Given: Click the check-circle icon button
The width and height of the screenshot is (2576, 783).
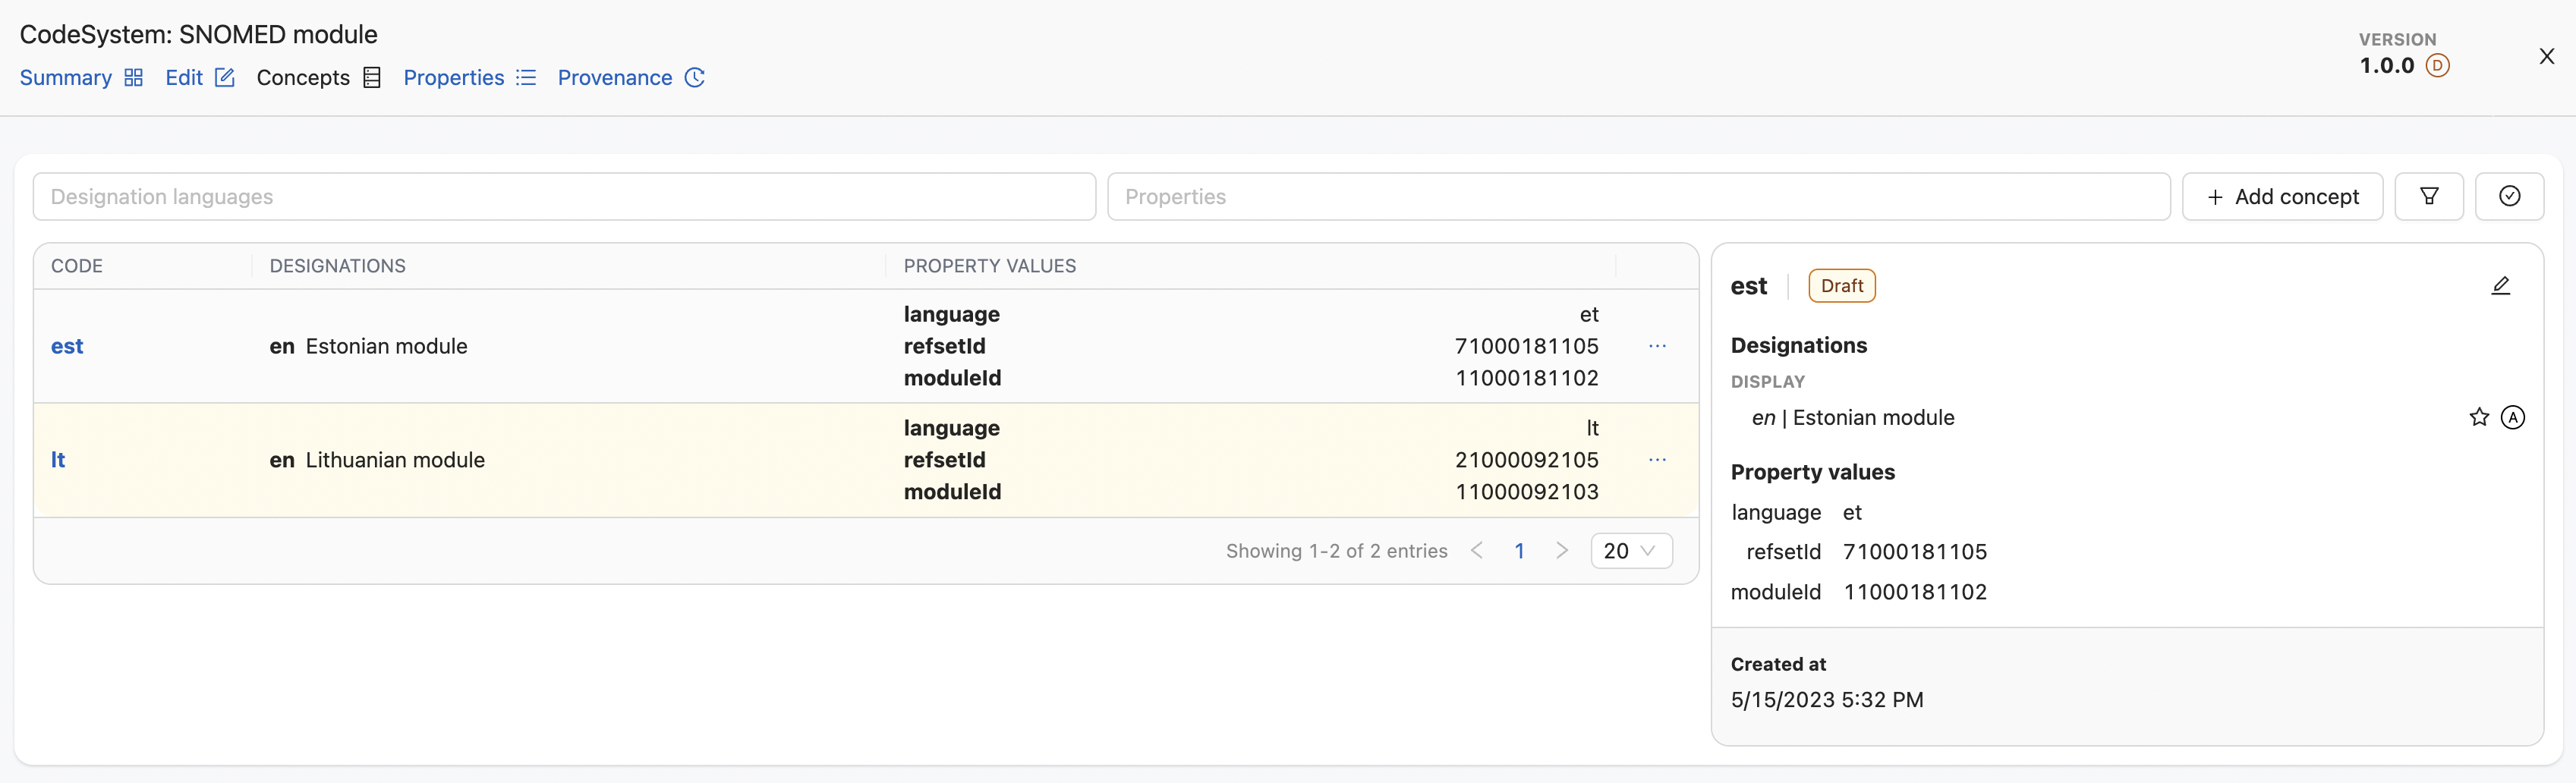Looking at the screenshot, I should click(x=2509, y=197).
